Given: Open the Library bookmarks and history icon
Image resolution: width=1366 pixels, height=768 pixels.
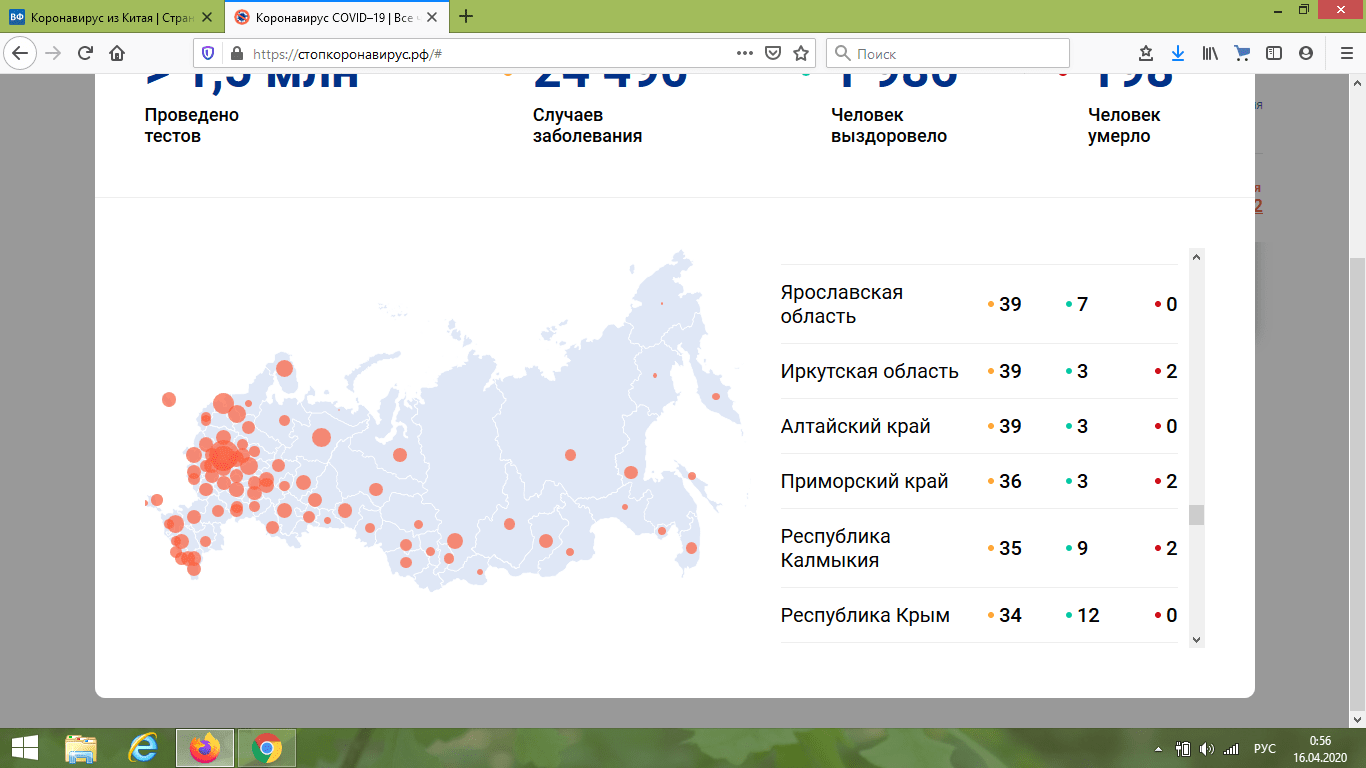Looking at the screenshot, I should point(1211,54).
